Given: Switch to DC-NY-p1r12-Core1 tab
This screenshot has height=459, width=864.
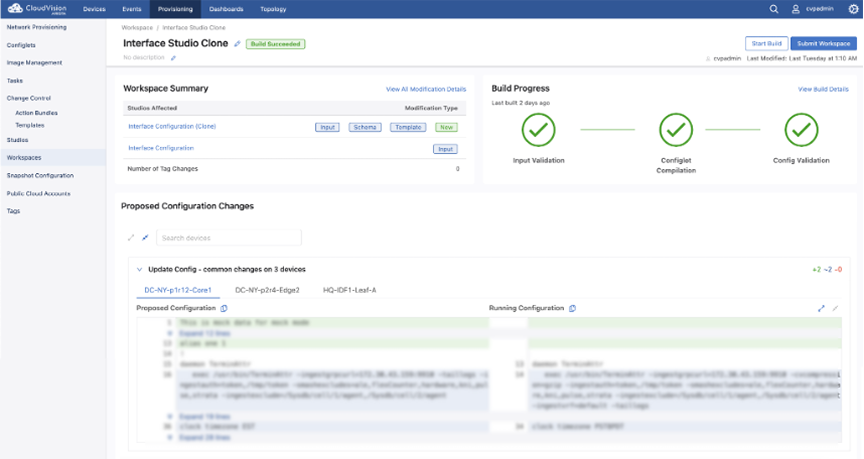Looking at the screenshot, I should pos(177,290).
